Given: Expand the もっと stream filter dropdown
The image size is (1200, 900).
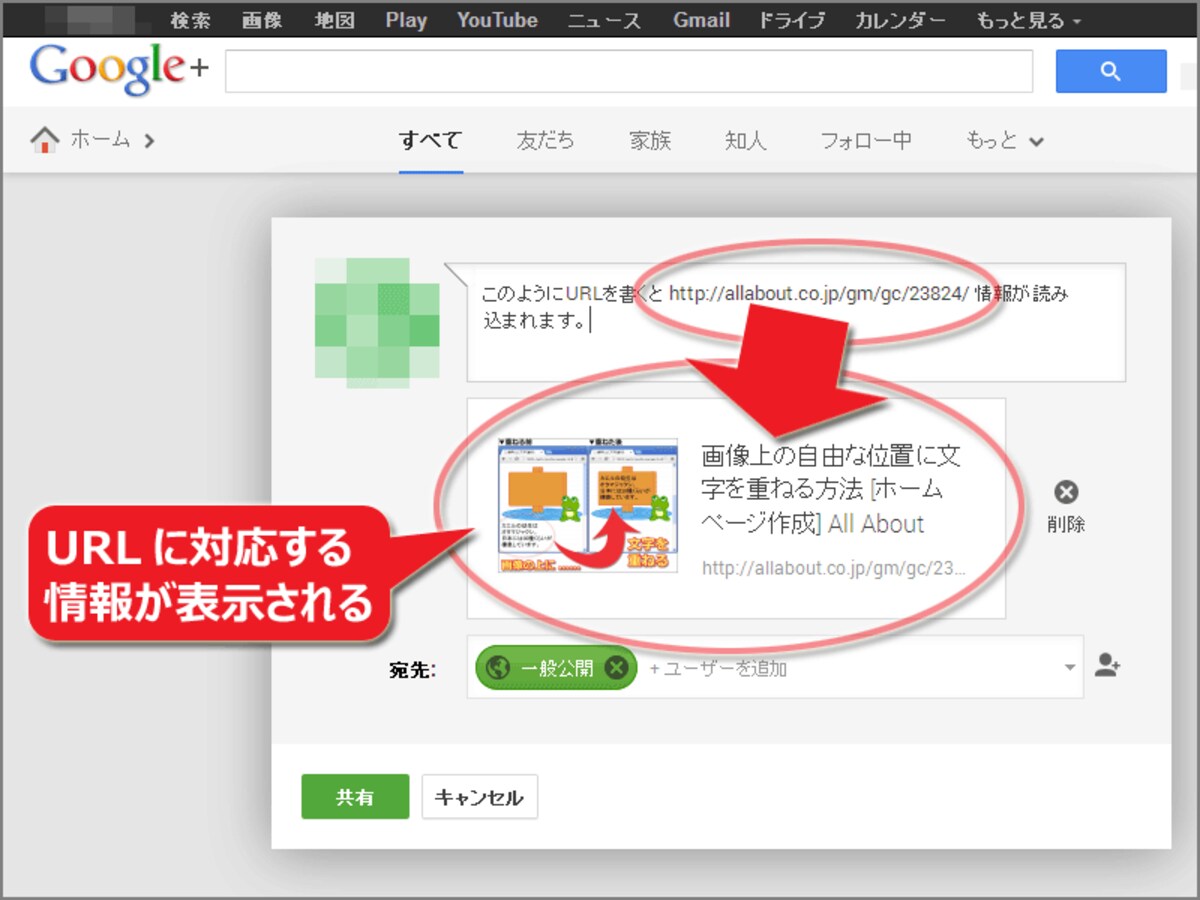Looking at the screenshot, I should (x=1005, y=140).
